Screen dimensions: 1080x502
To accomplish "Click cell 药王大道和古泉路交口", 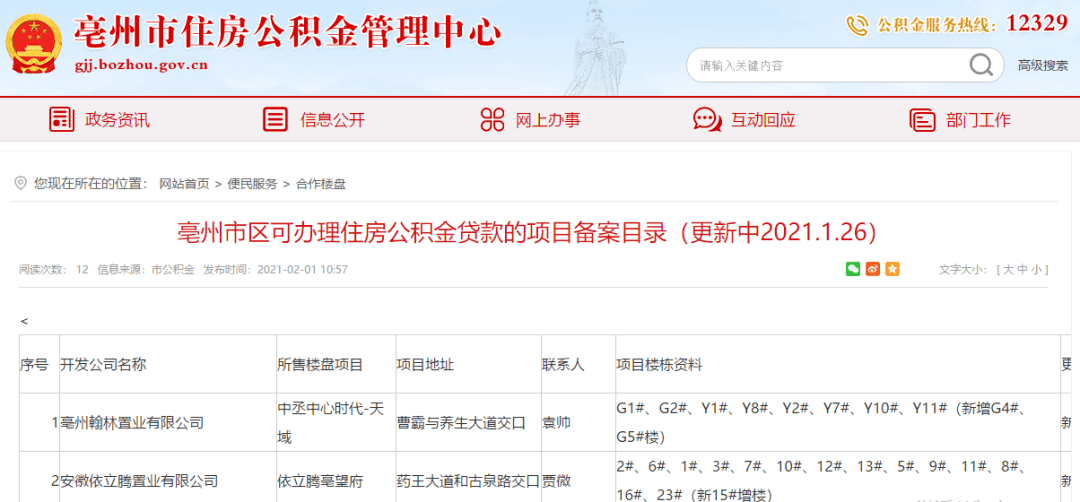I will [x=468, y=481].
